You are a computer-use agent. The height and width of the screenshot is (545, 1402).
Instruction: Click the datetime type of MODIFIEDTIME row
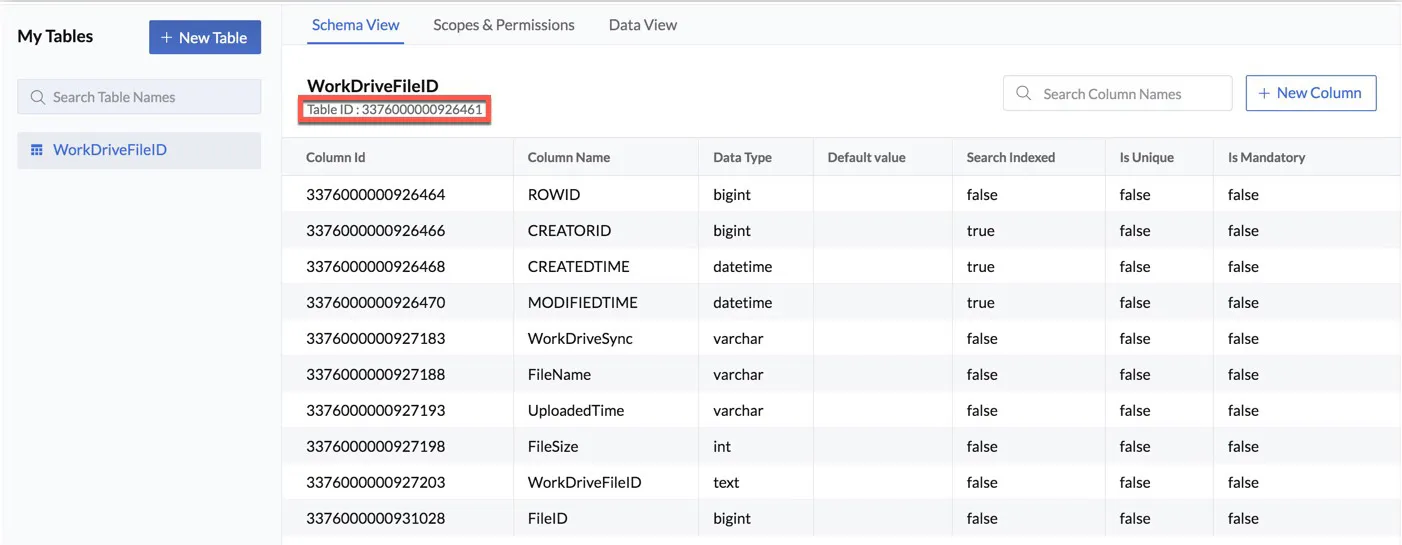coord(743,303)
